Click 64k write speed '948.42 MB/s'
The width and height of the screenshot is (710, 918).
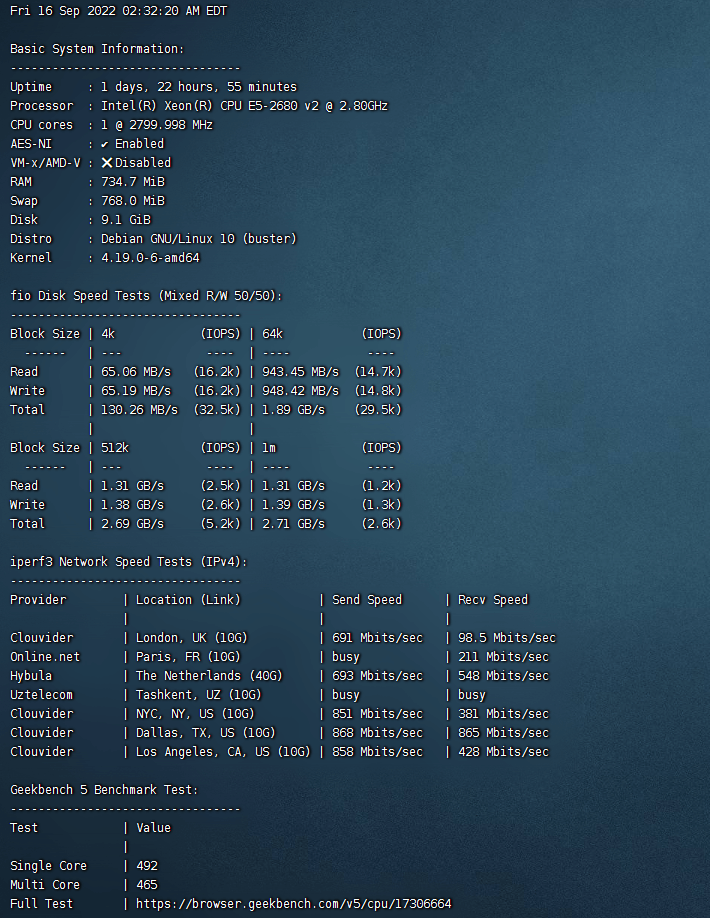(300, 391)
